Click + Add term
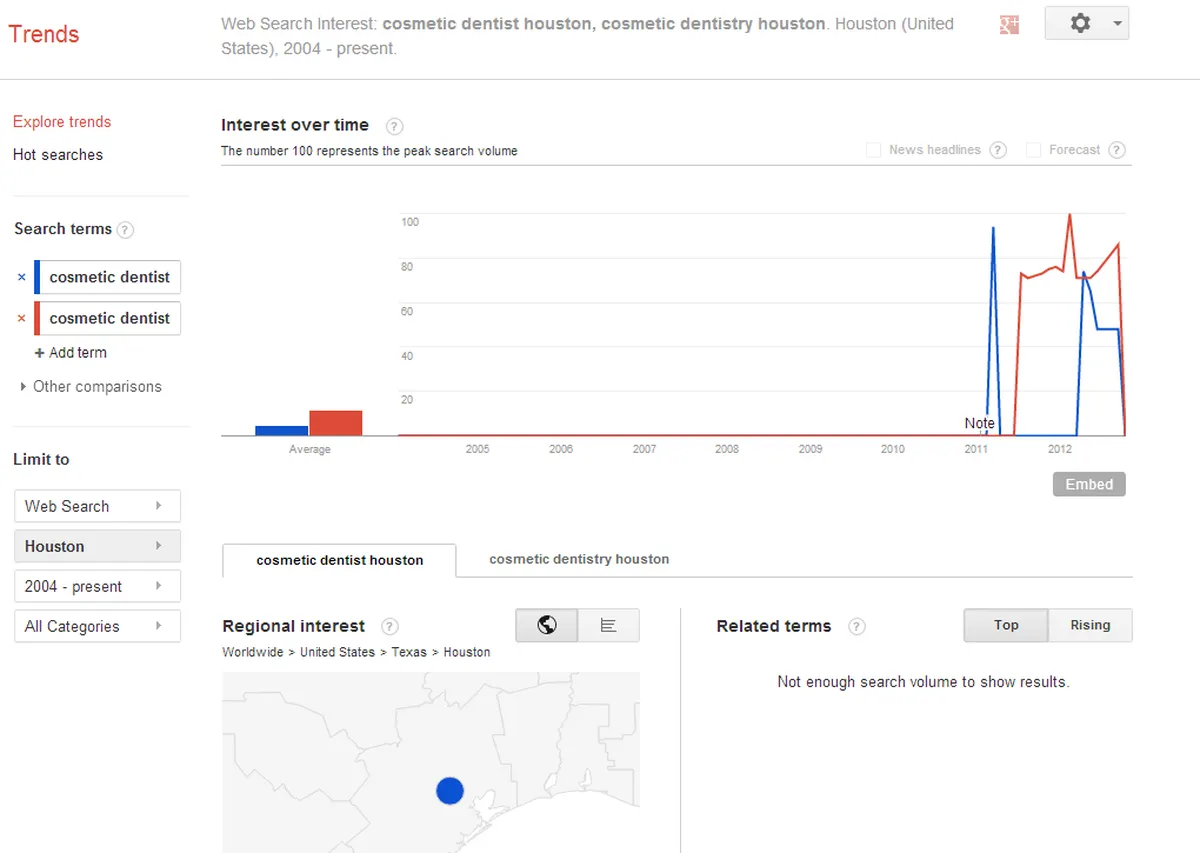 [70, 353]
